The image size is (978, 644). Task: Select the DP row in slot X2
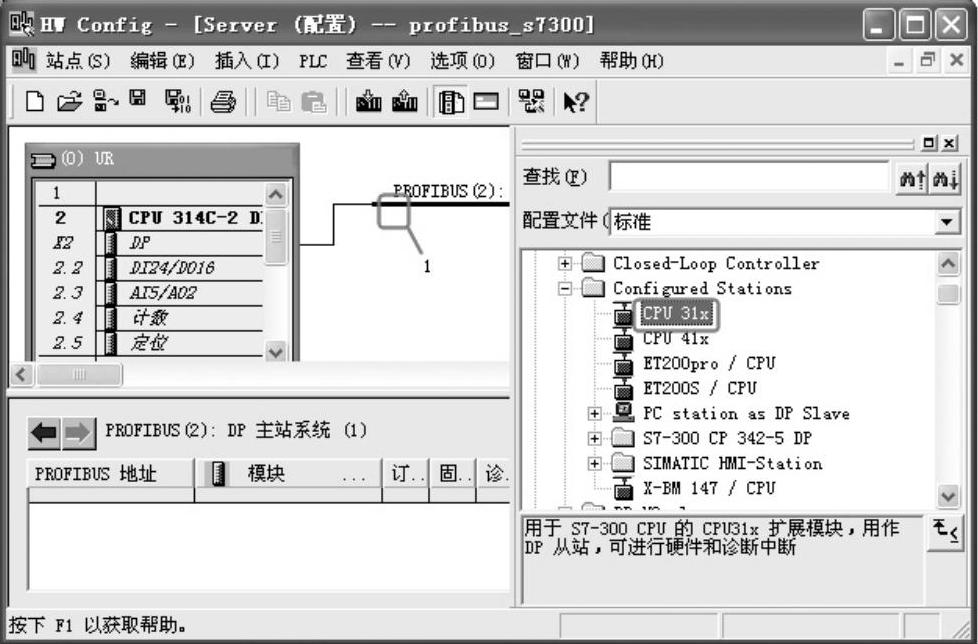(x=150, y=243)
